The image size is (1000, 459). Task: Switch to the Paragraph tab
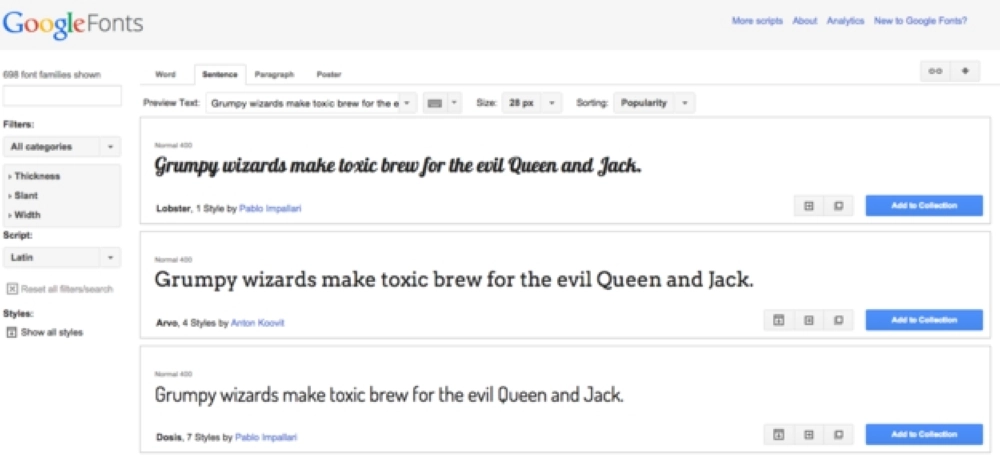click(274, 74)
